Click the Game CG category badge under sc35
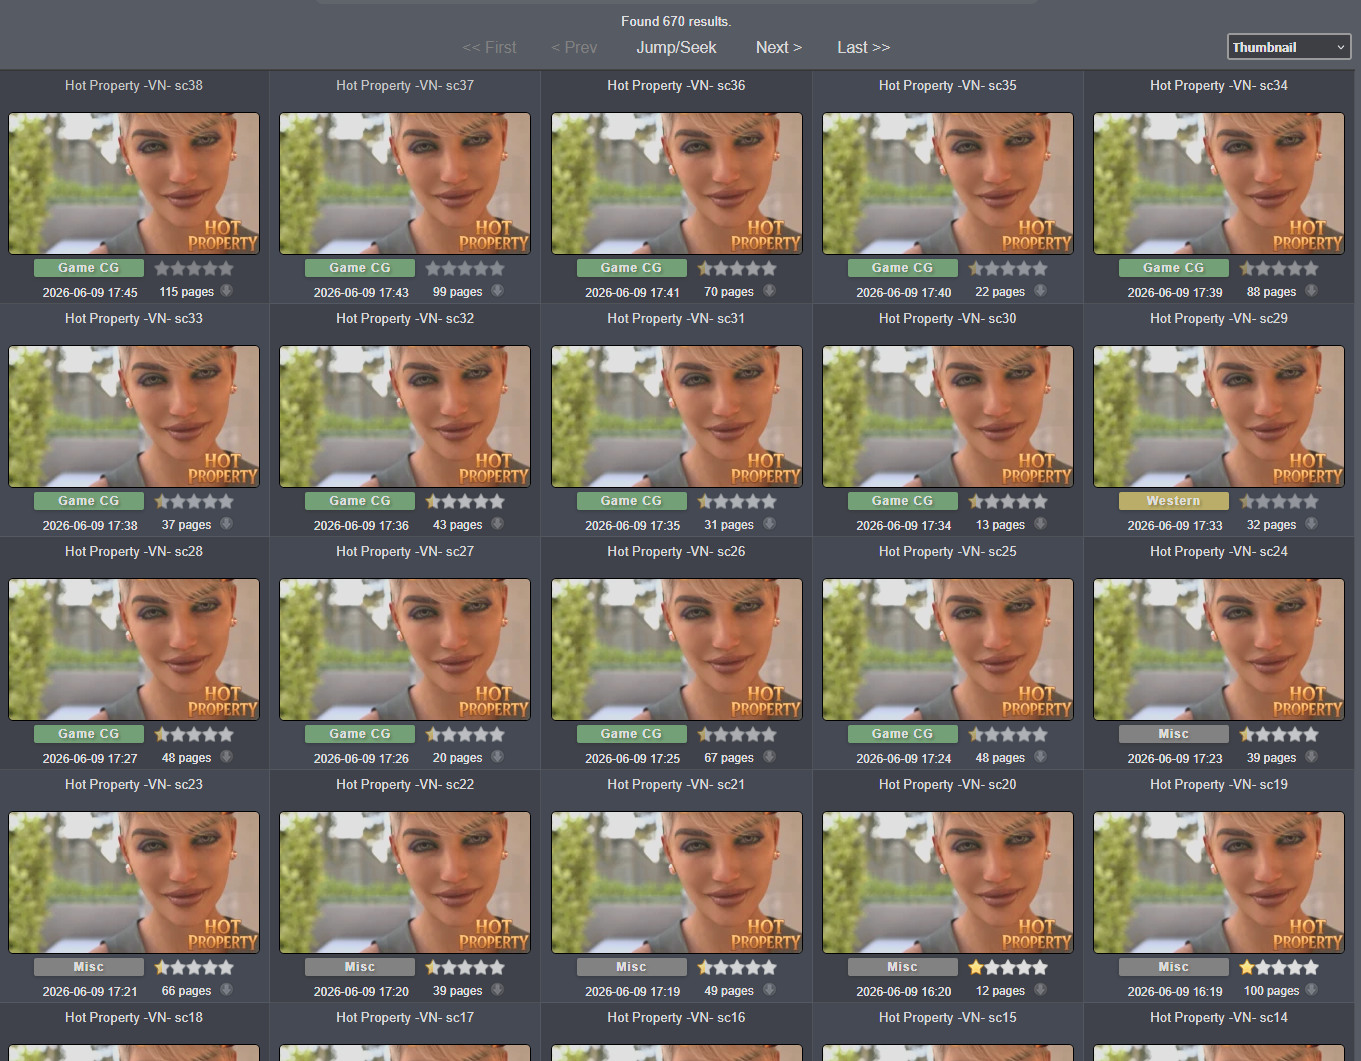The width and height of the screenshot is (1361, 1061). (902, 268)
